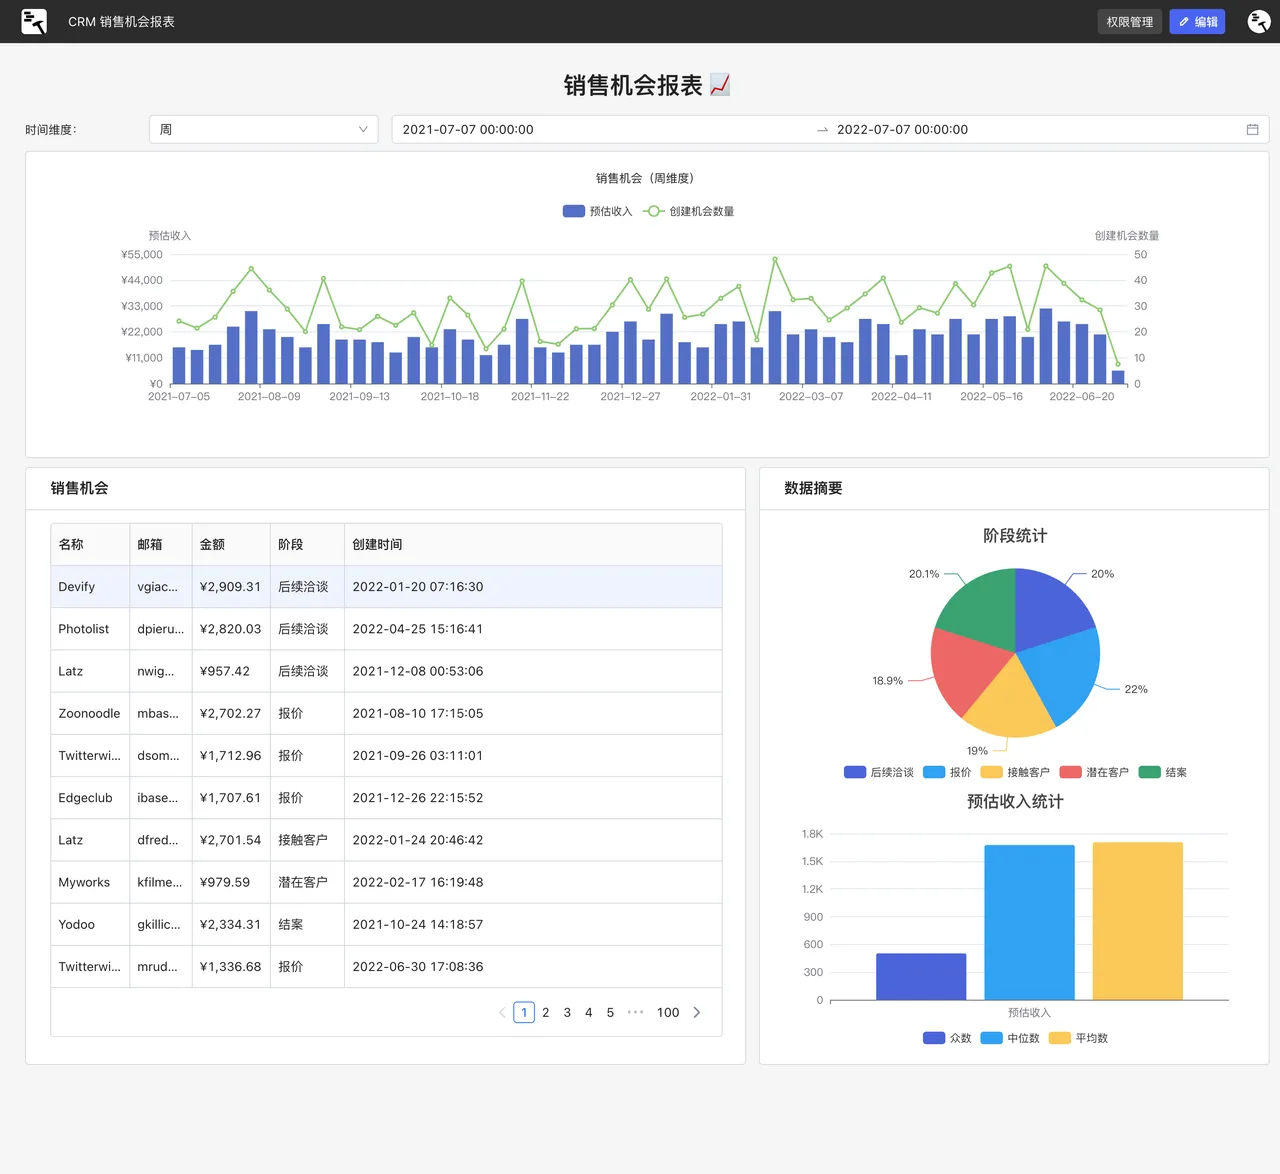
Task: Toggle 预估收入 series in line chart legend
Action: click(x=597, y=211)
